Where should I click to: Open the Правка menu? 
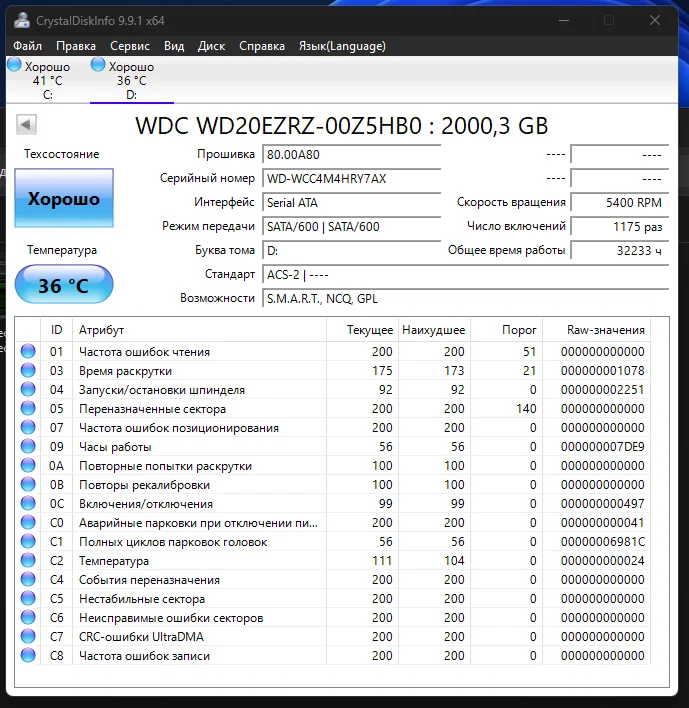76,46
